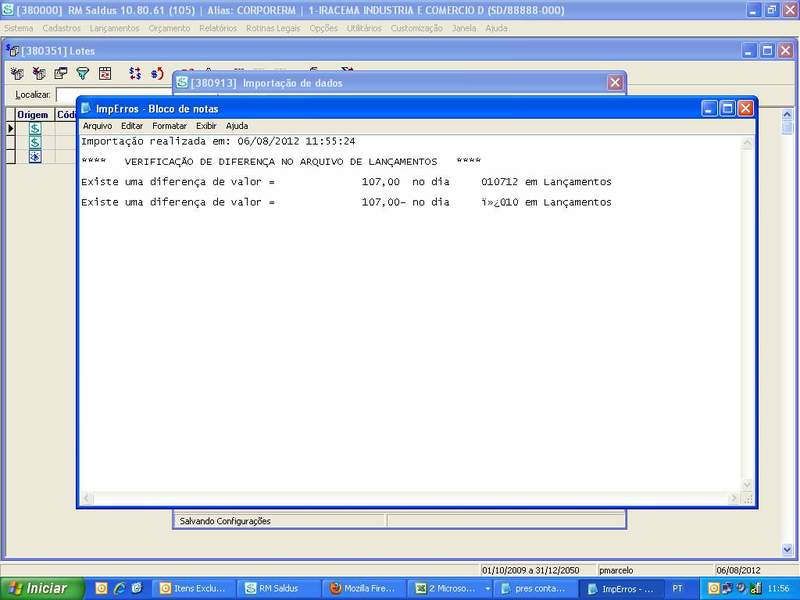Screen dimensions: 800x600
Task: Click the period '01/10/2009 a 31/12/2050' in status bar
Action: point(531,570)
